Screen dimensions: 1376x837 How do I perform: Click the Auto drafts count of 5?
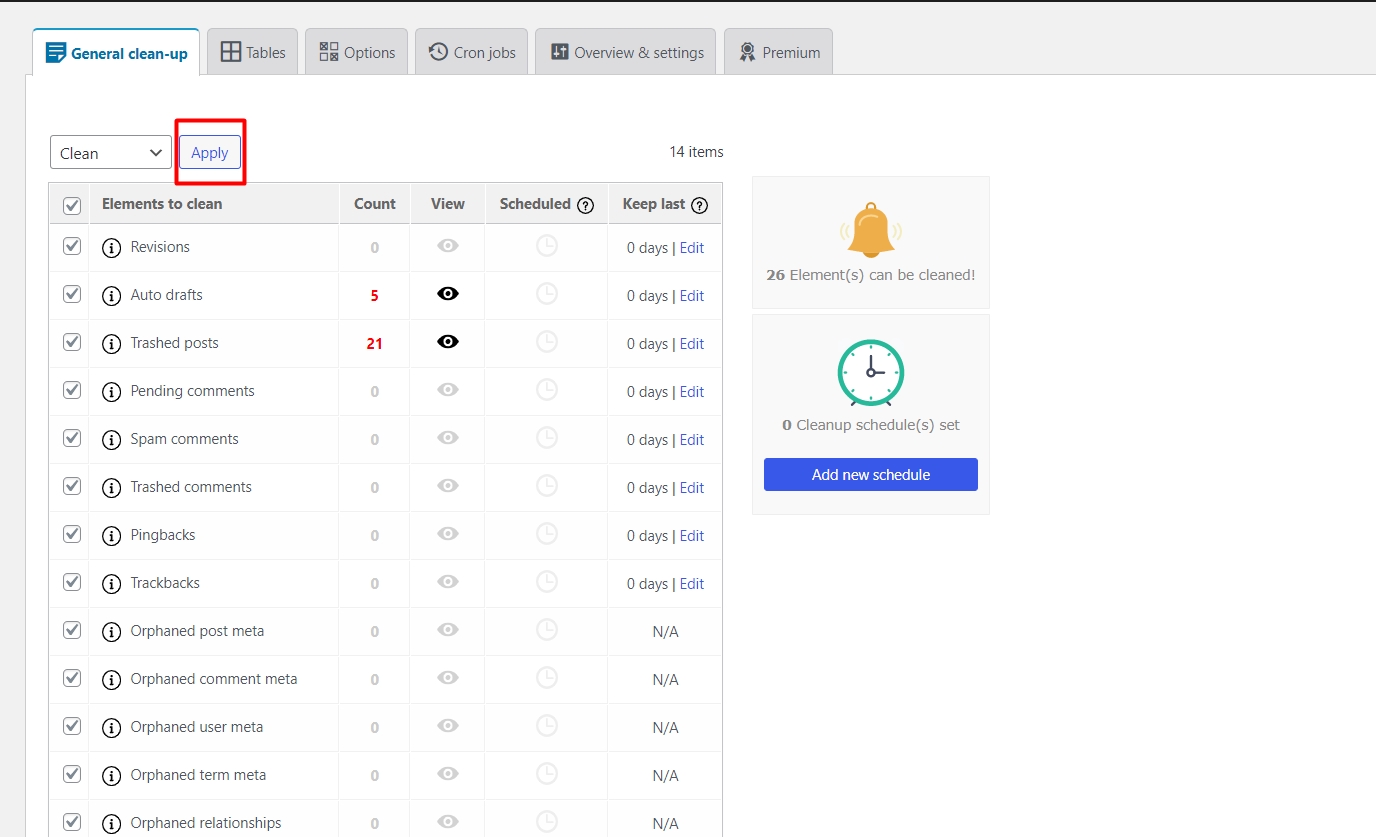375,296
